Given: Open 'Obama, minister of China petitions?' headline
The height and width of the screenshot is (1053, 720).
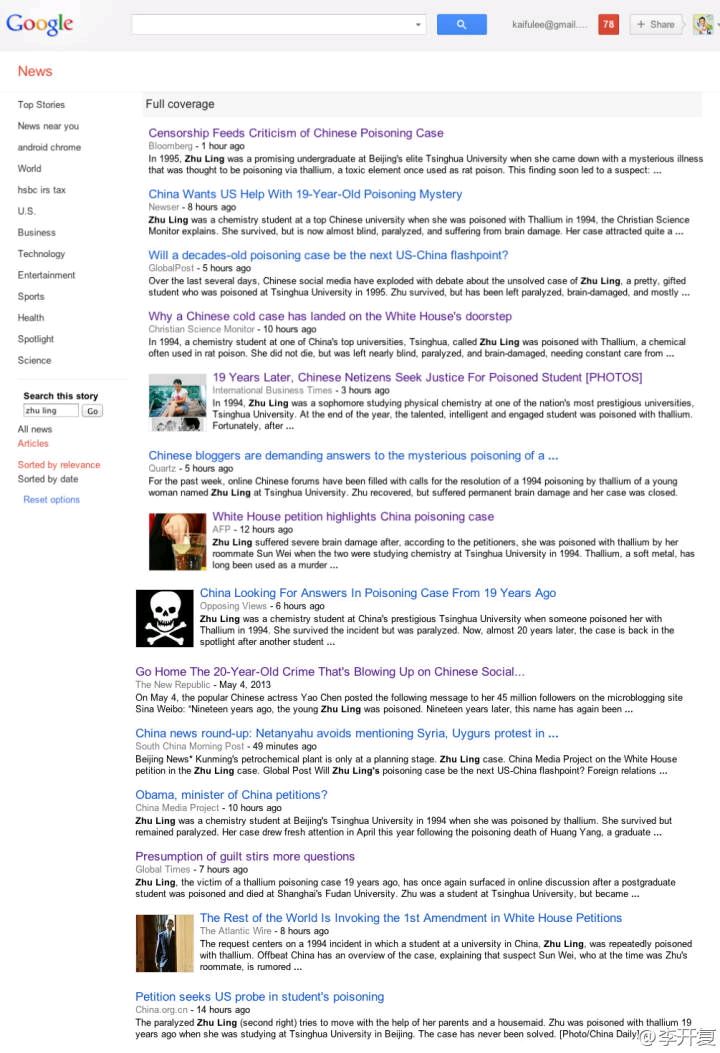Looking at the screenshot, I should (232, 794).
